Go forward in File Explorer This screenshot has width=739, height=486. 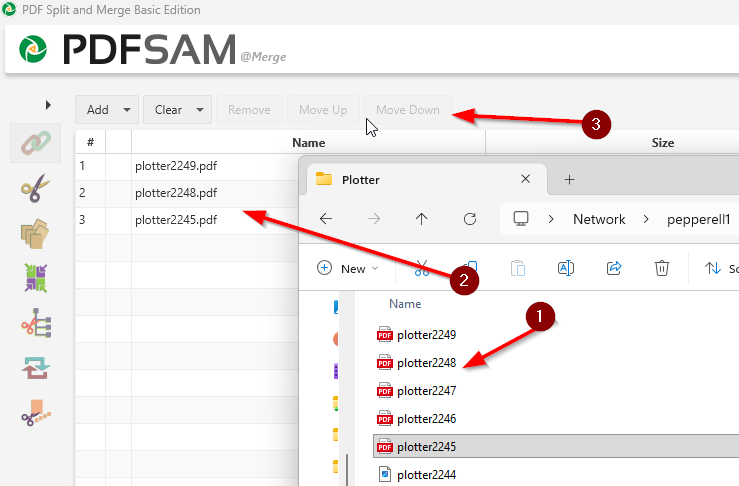click(374, 219)
